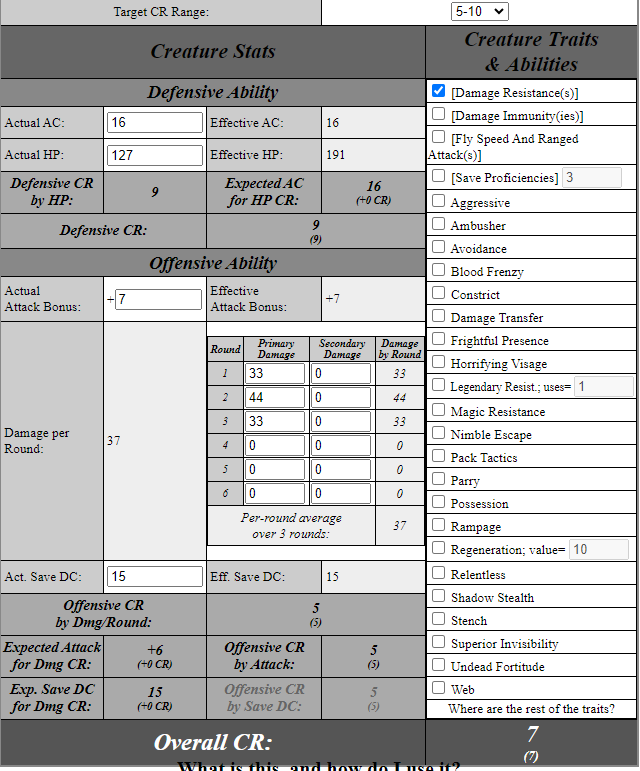Click the Effective AC value 16

pos(333,123)
